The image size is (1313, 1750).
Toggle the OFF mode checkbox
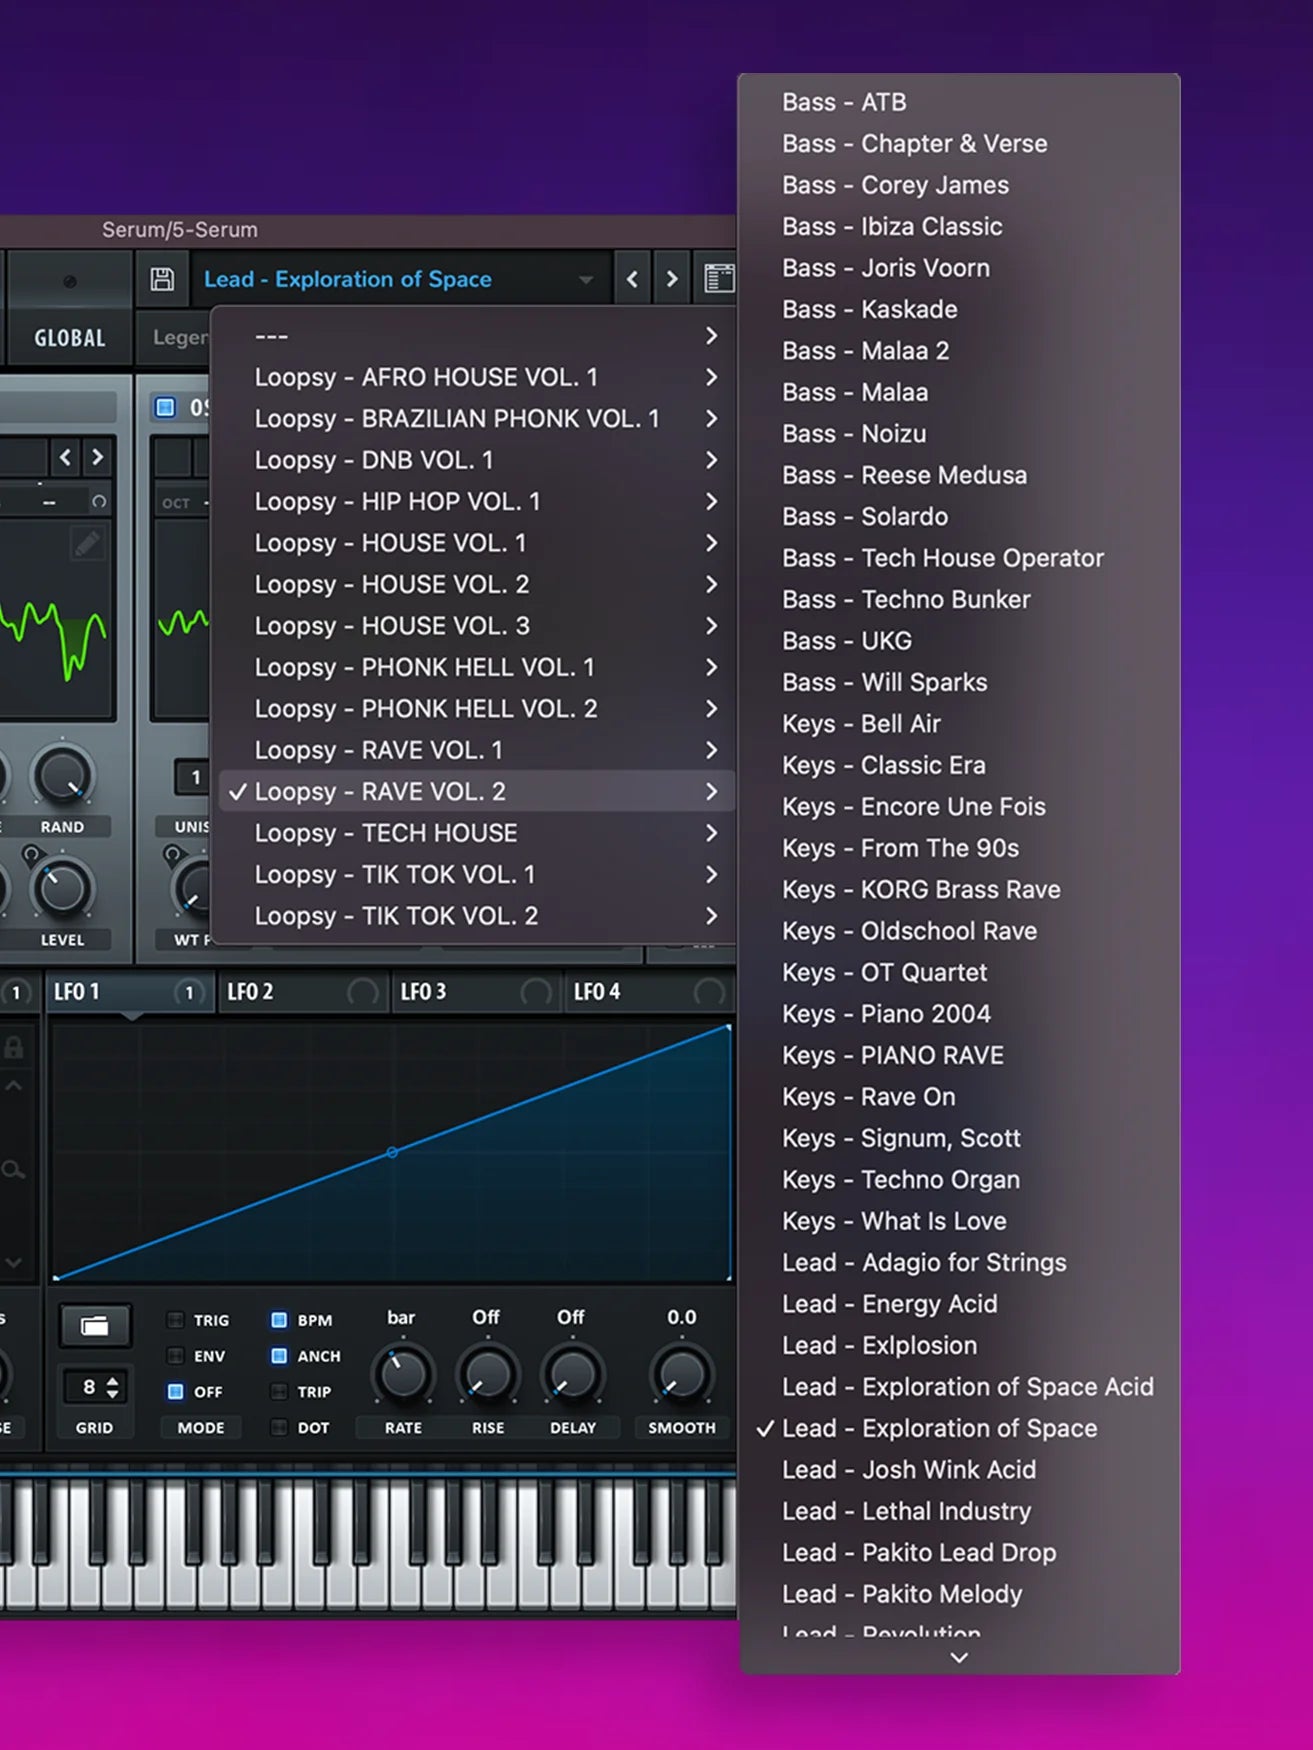[x=175, y=1391]
